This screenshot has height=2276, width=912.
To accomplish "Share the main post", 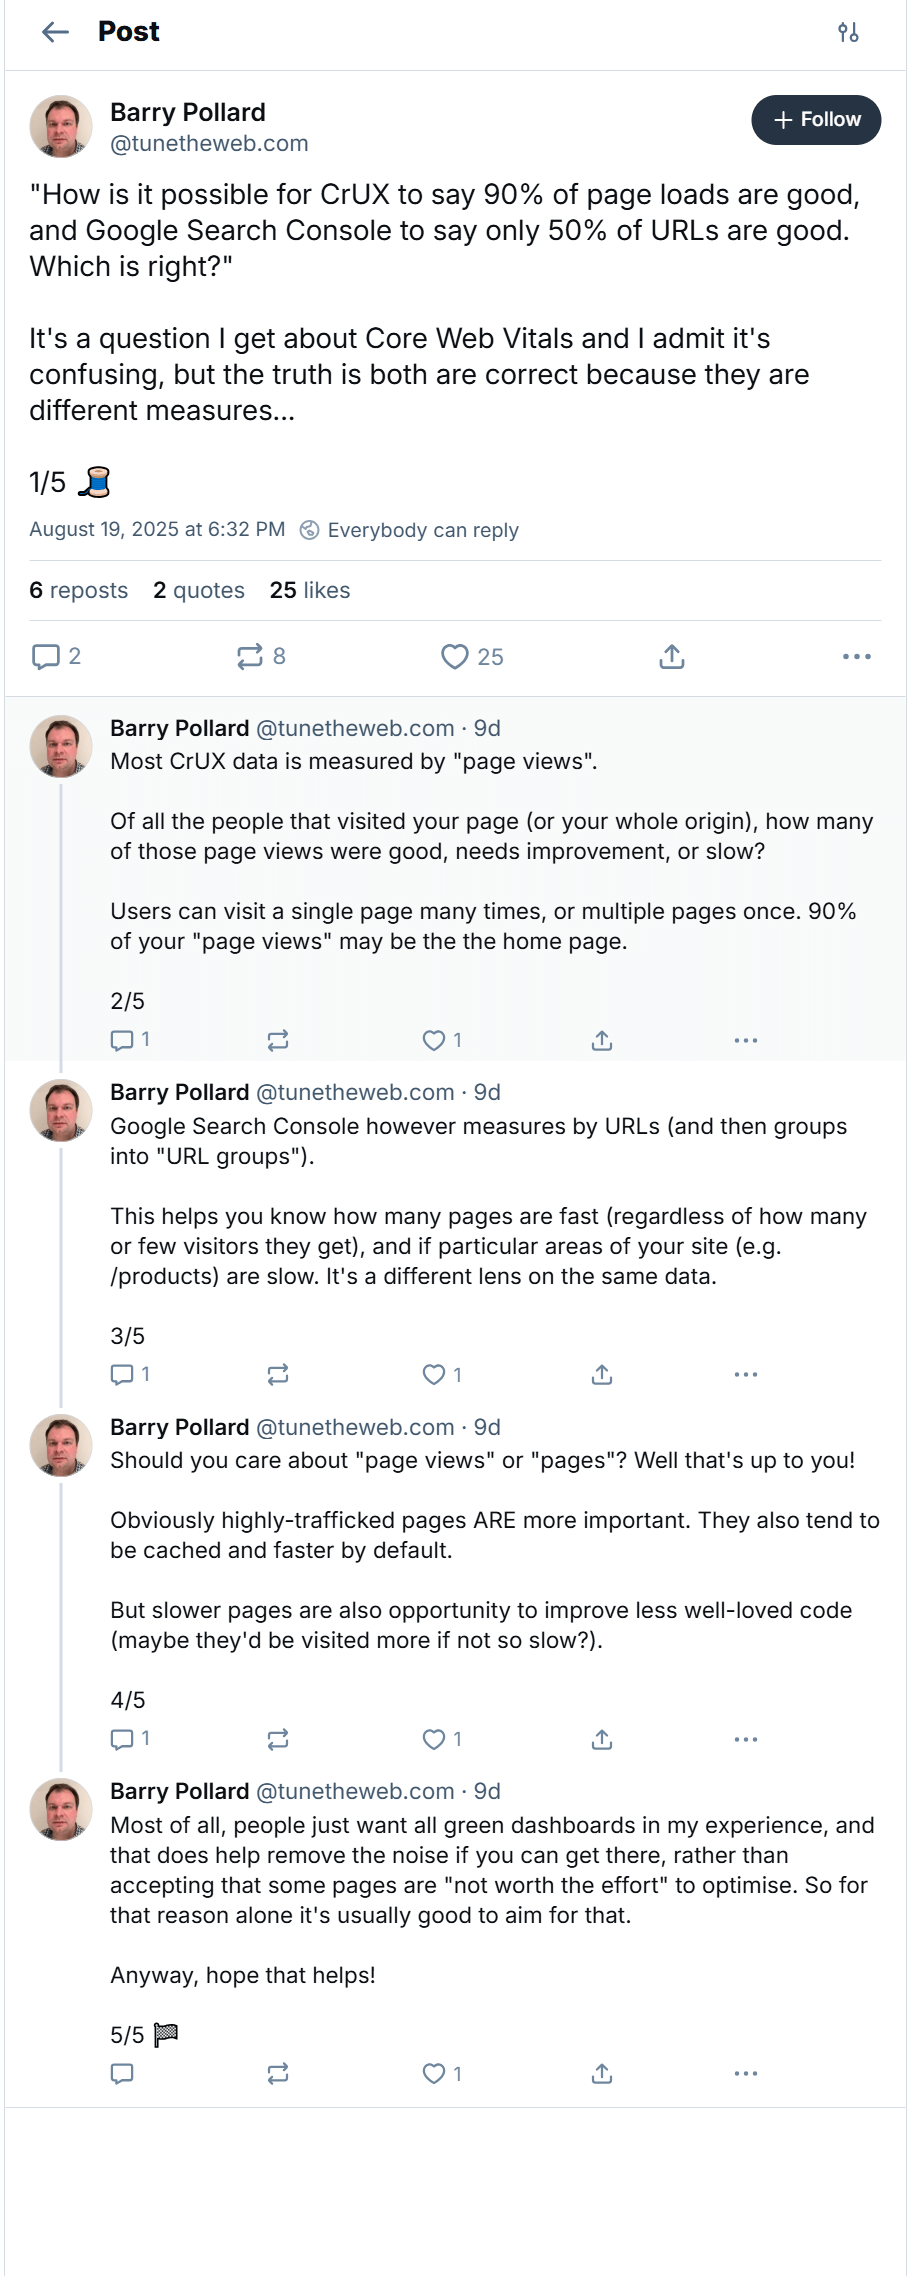I will [x=672, y=657].
